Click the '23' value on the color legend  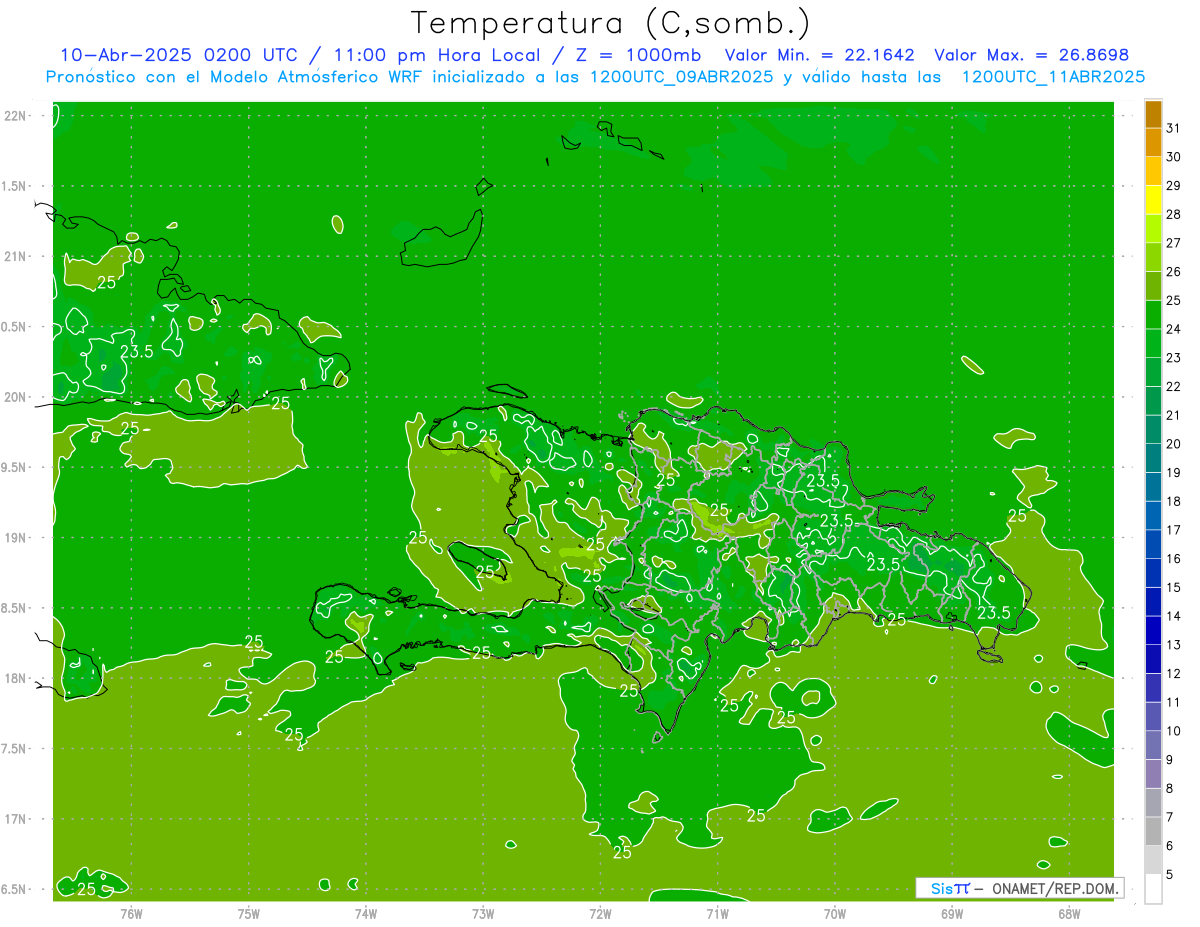[1174, 357]
